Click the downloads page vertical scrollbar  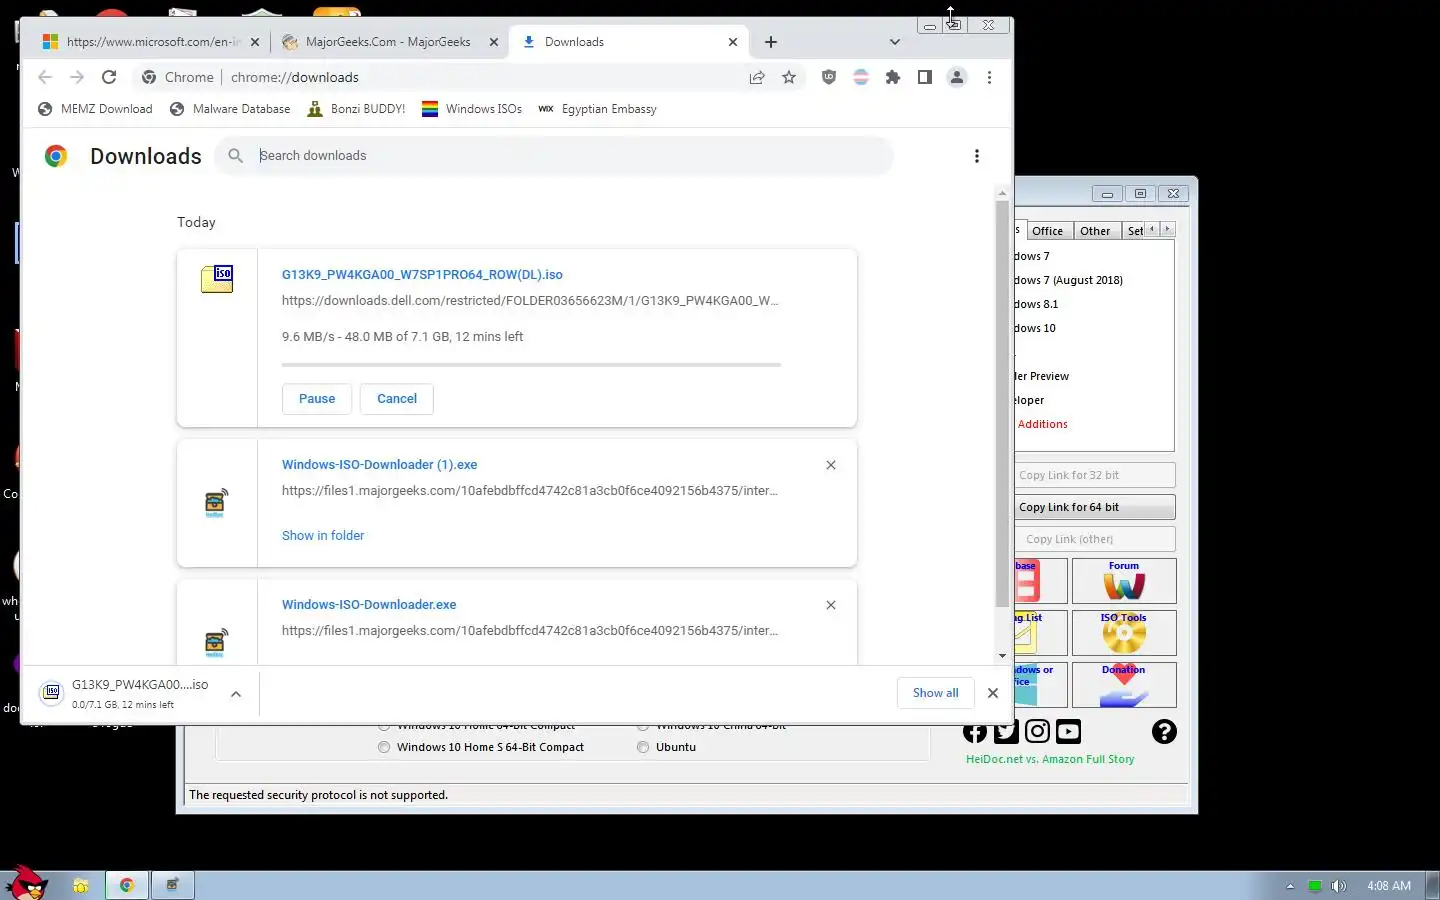tap(1002, 404)
